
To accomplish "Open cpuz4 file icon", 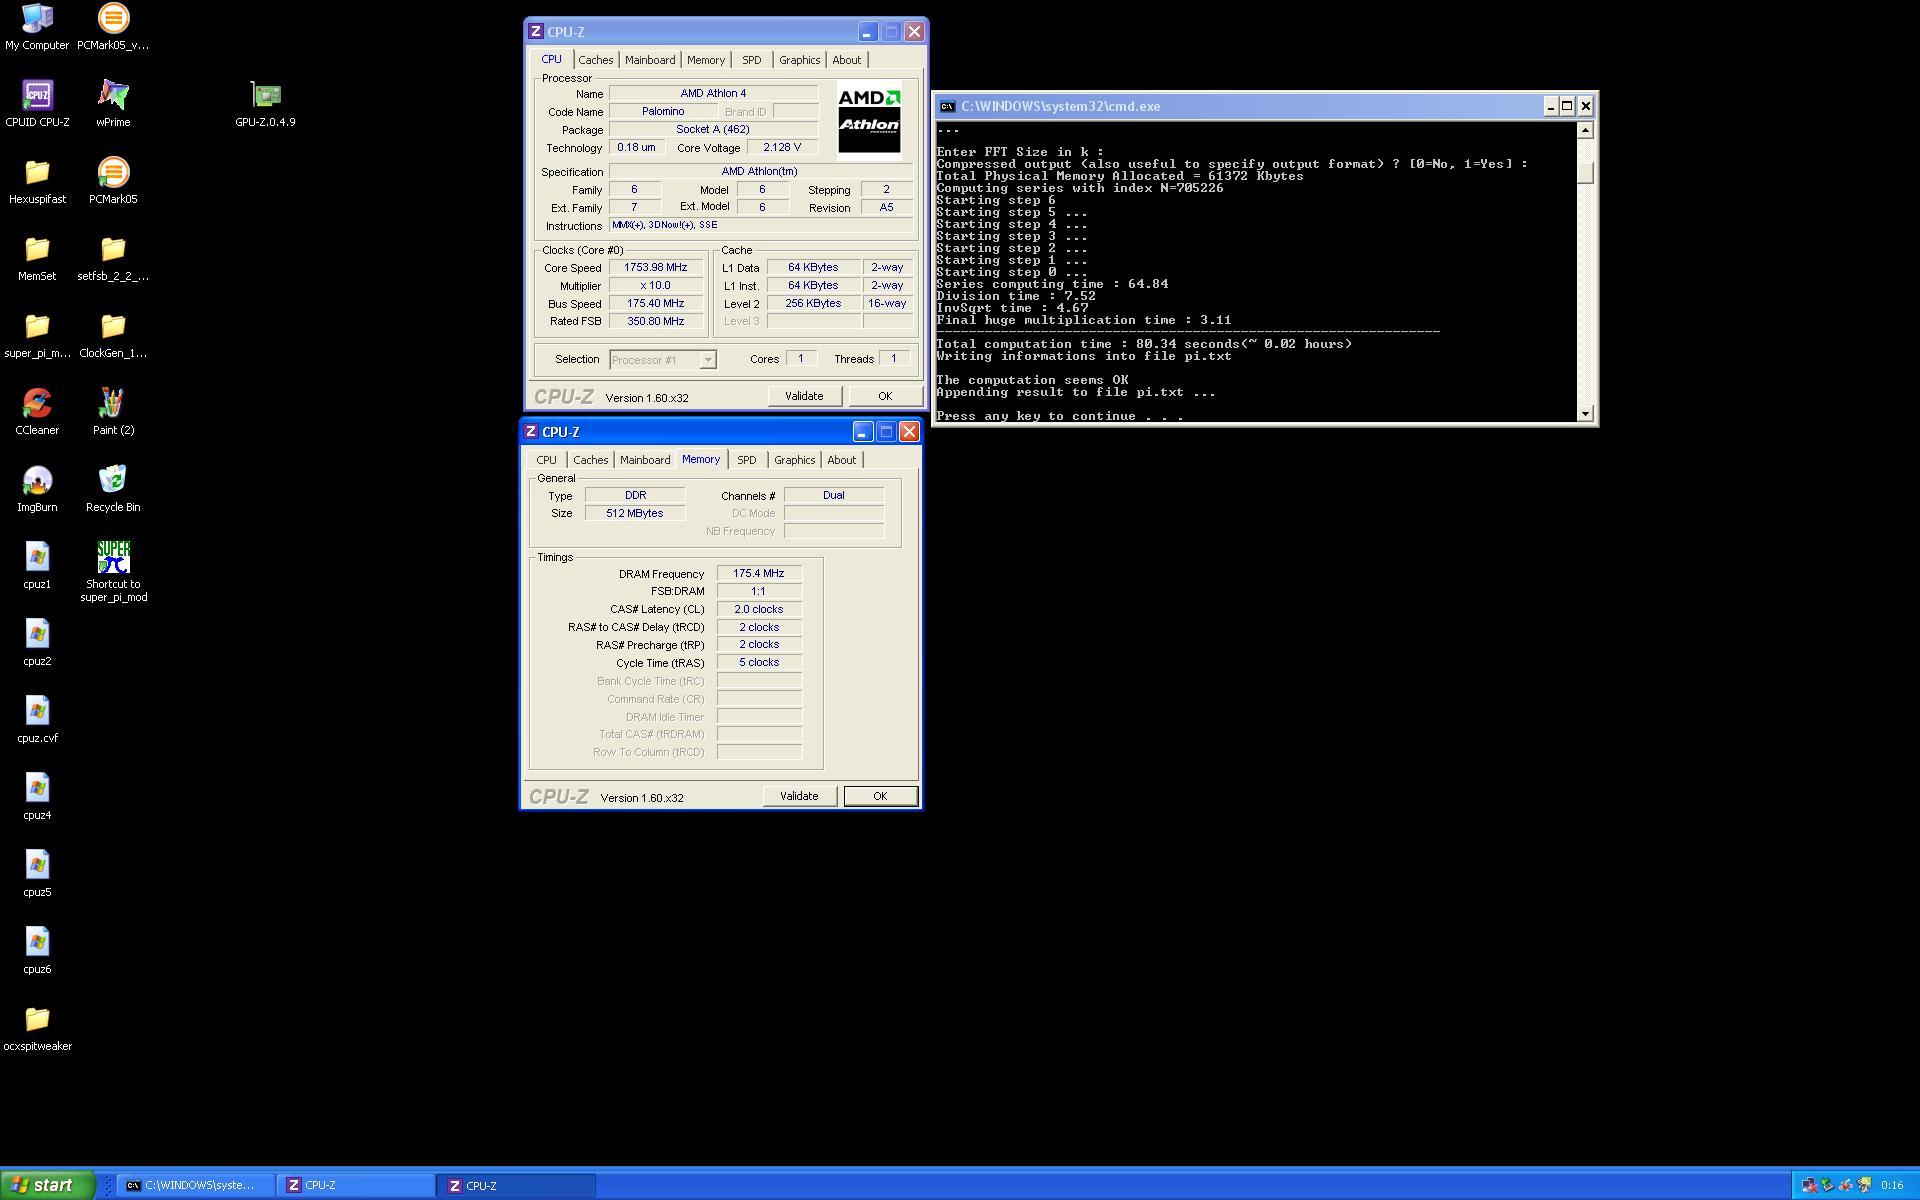I will click(37, 797).
